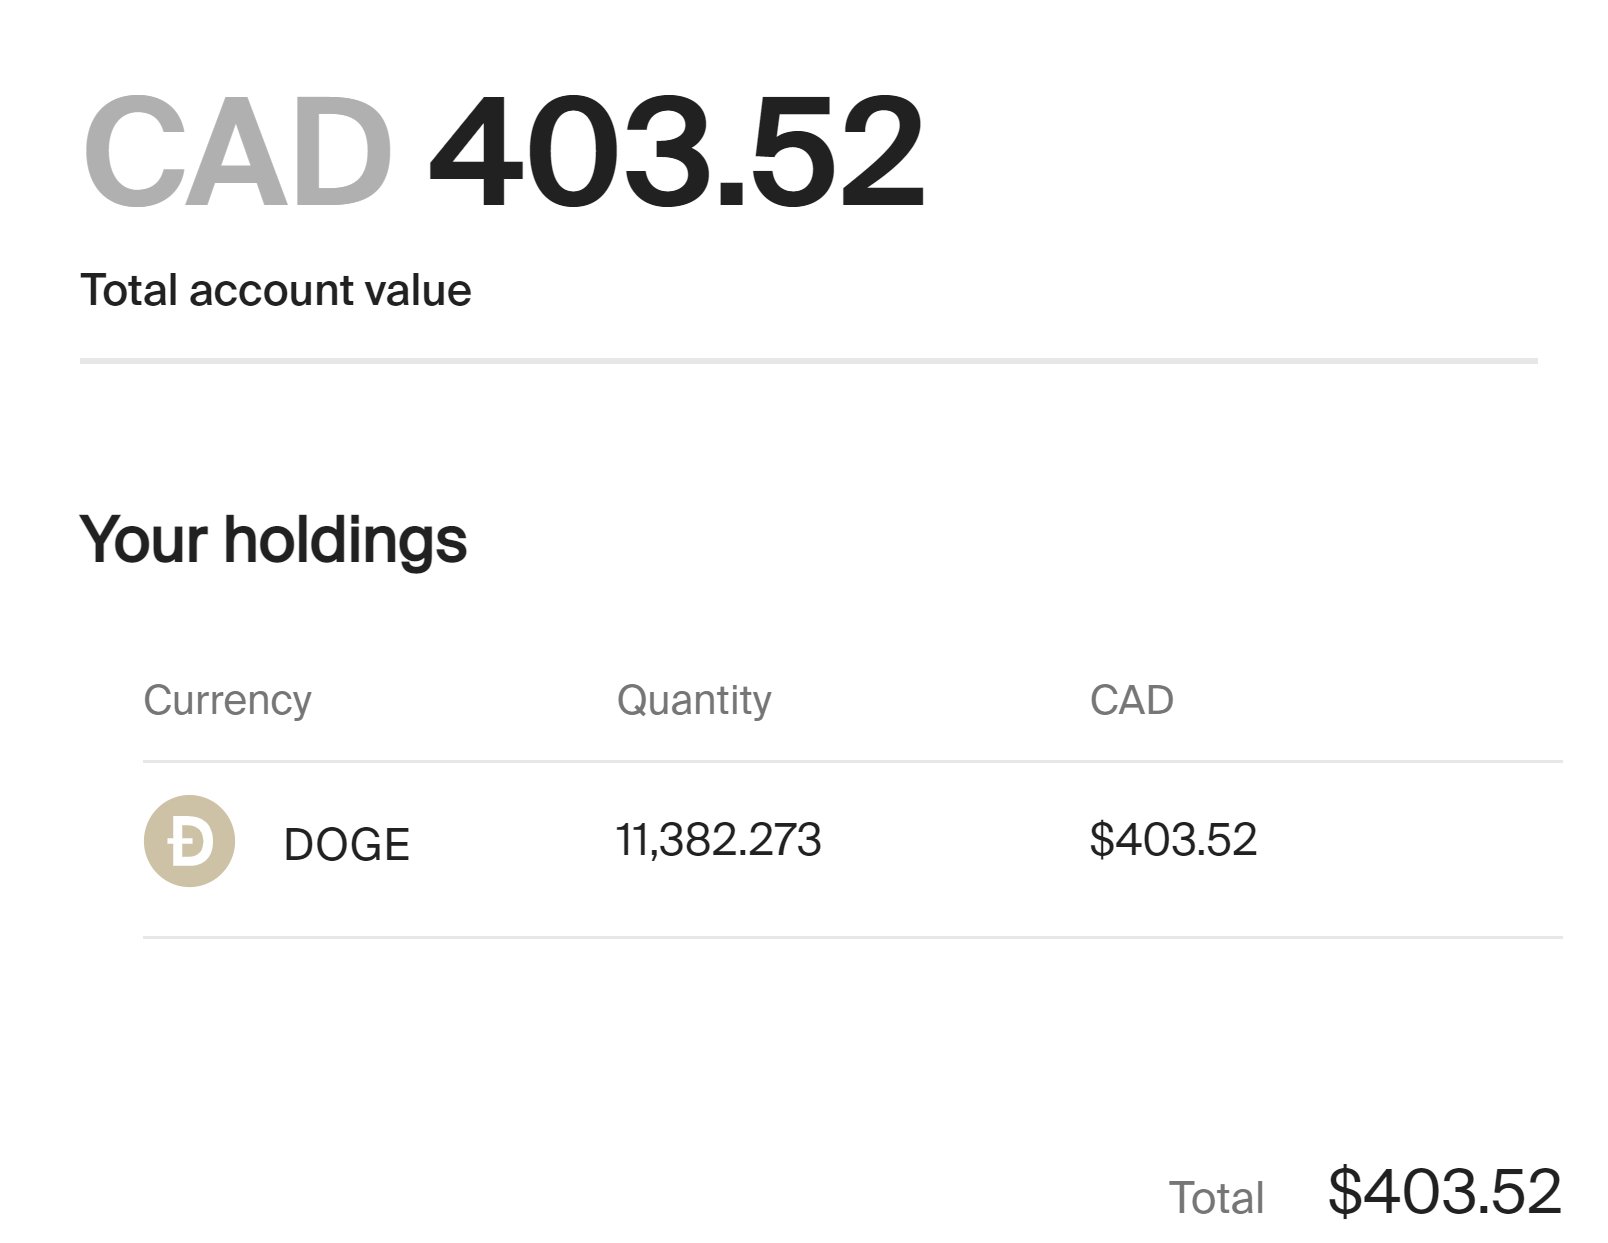Click the gray 'Total' label at bottom
Image resolution: width=1608 pixels, height=1243 pixels.
click(x=1216, y=1198)
